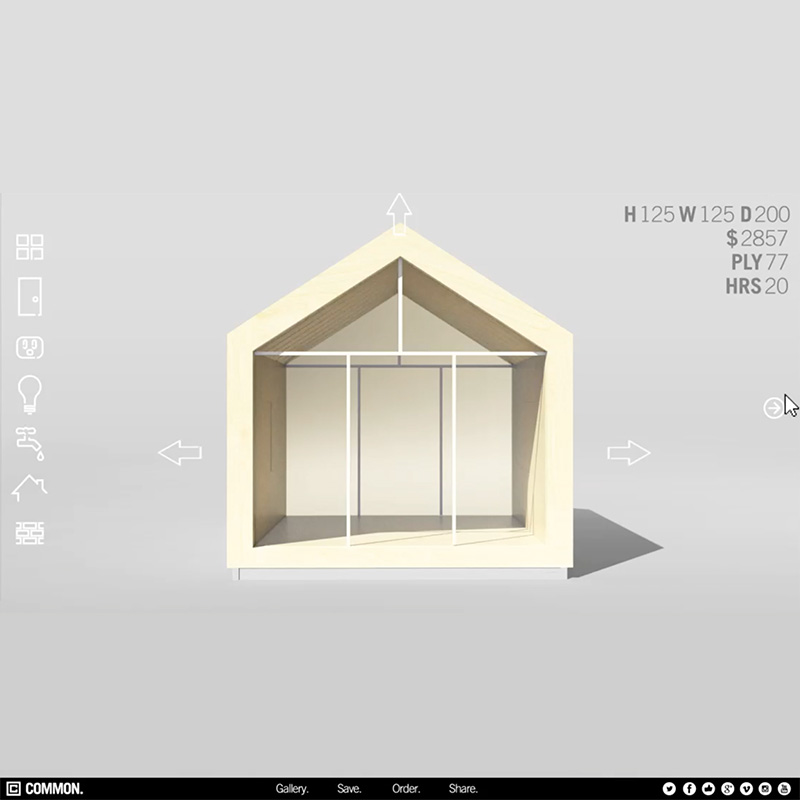Open the brick wall material tool
The image size is (800, 800).
pos(30,533)
